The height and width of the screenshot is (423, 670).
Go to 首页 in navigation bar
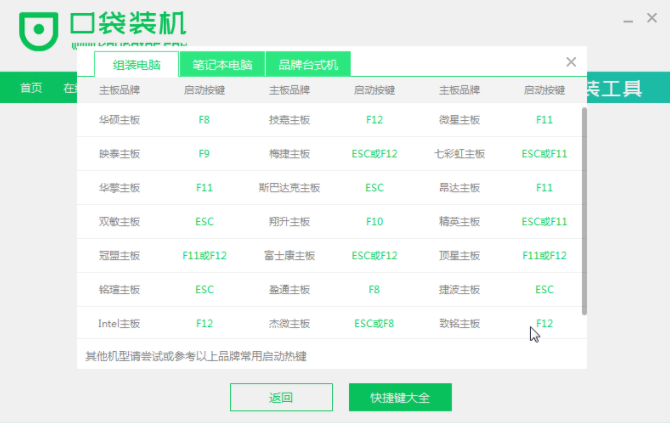pyautogui.click(x=32, y=88)
